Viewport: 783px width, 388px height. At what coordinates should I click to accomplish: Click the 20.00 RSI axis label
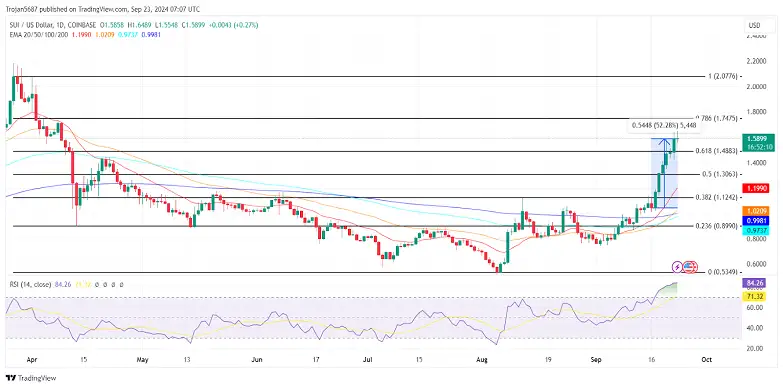pos(755,349)
